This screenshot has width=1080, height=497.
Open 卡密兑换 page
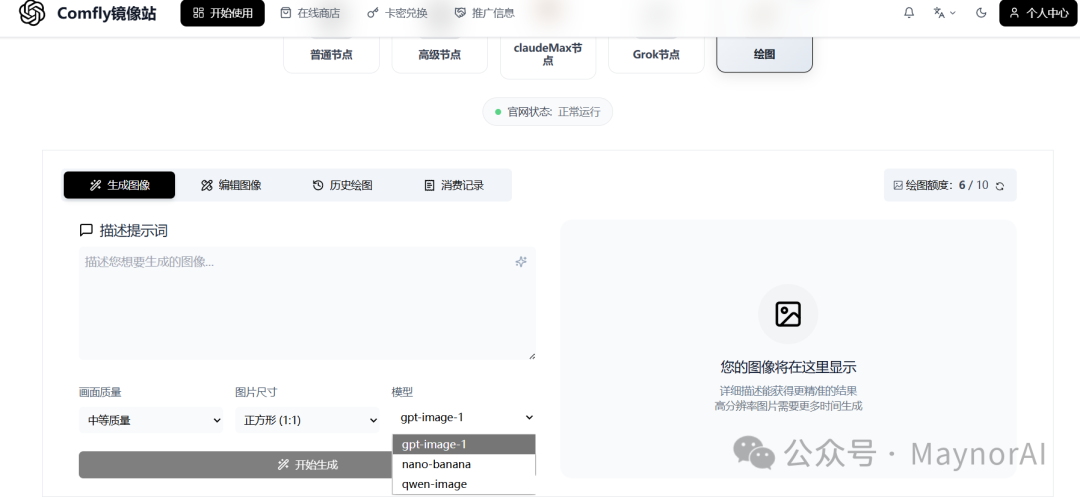pos(397,12)
